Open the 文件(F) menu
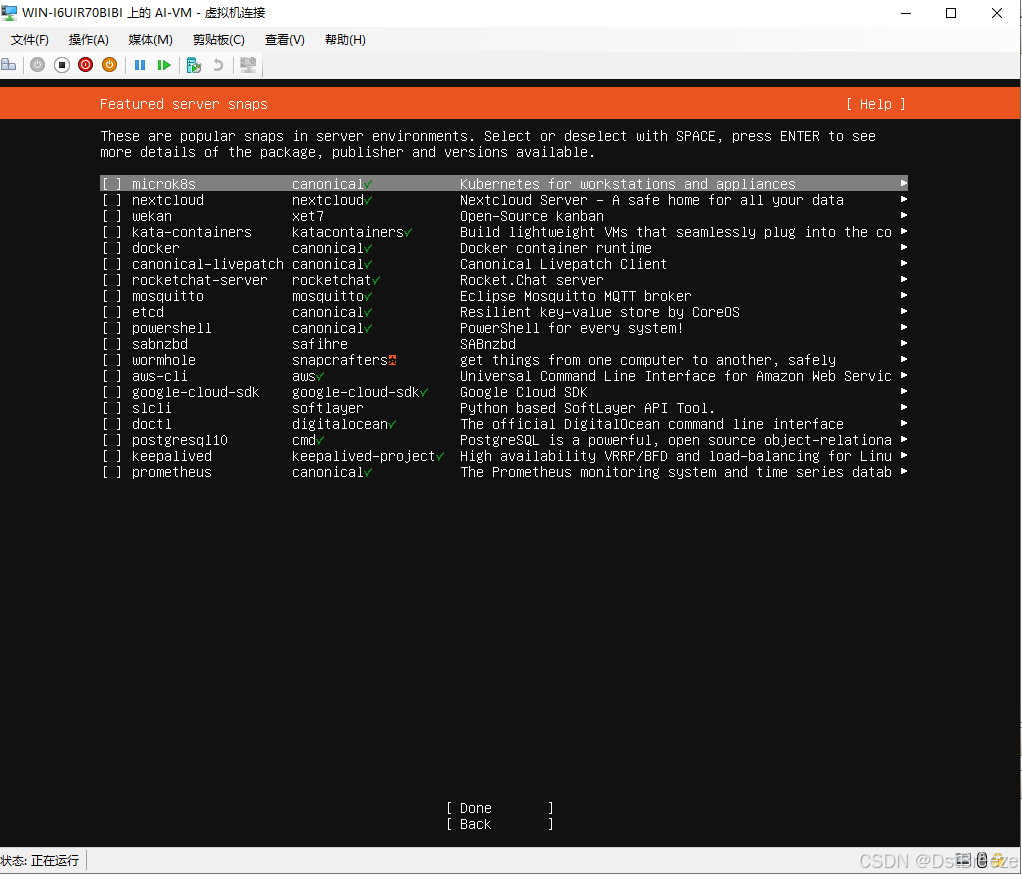Viewport: 1022px width, 879px height. [29, 40]
